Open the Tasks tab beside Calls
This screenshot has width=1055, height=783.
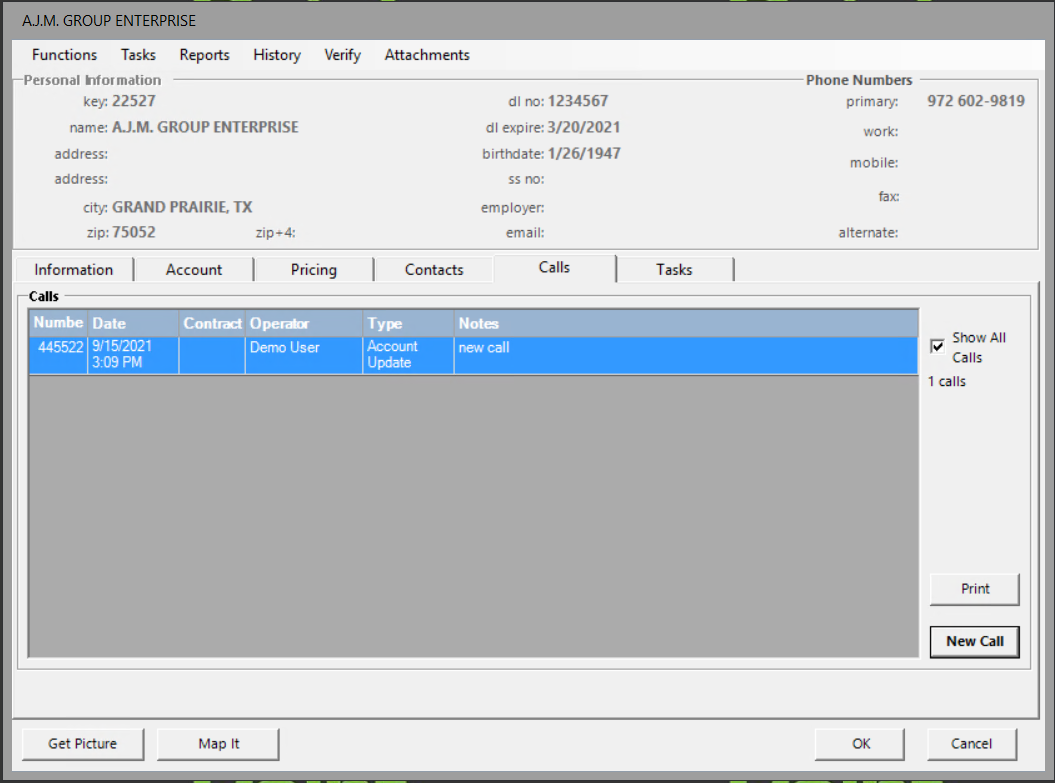point(674,270)
